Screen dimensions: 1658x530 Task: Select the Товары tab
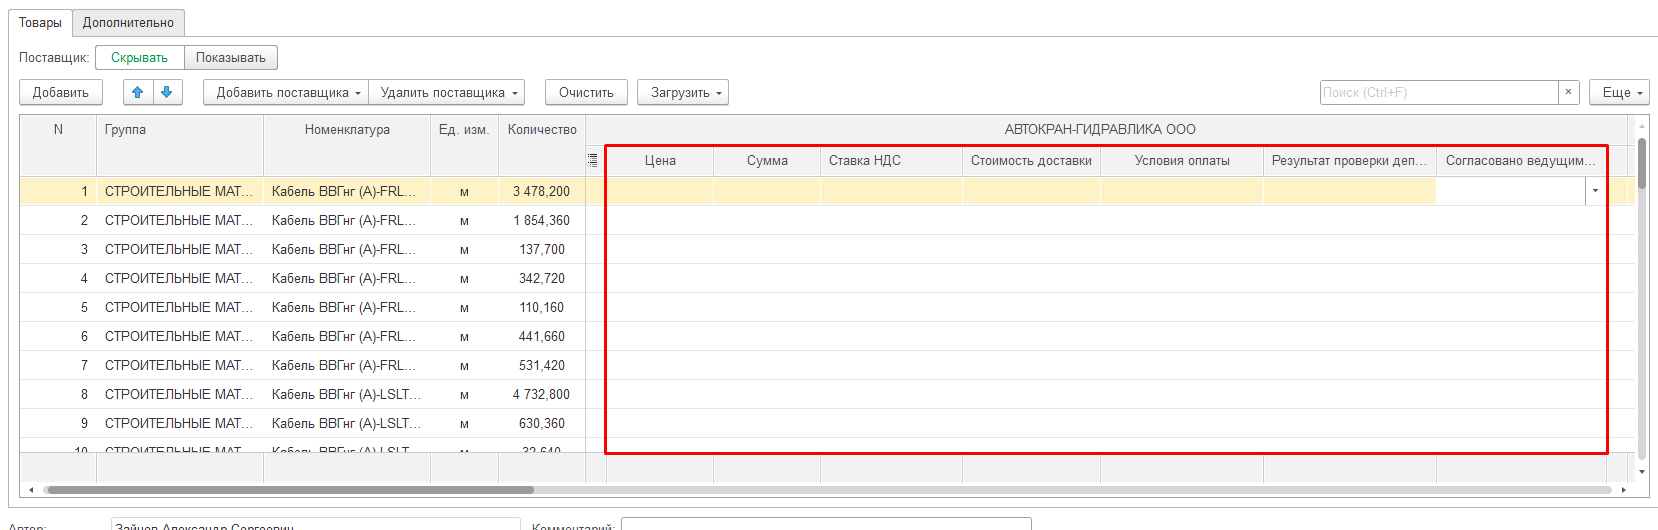[x=40, y=22]
